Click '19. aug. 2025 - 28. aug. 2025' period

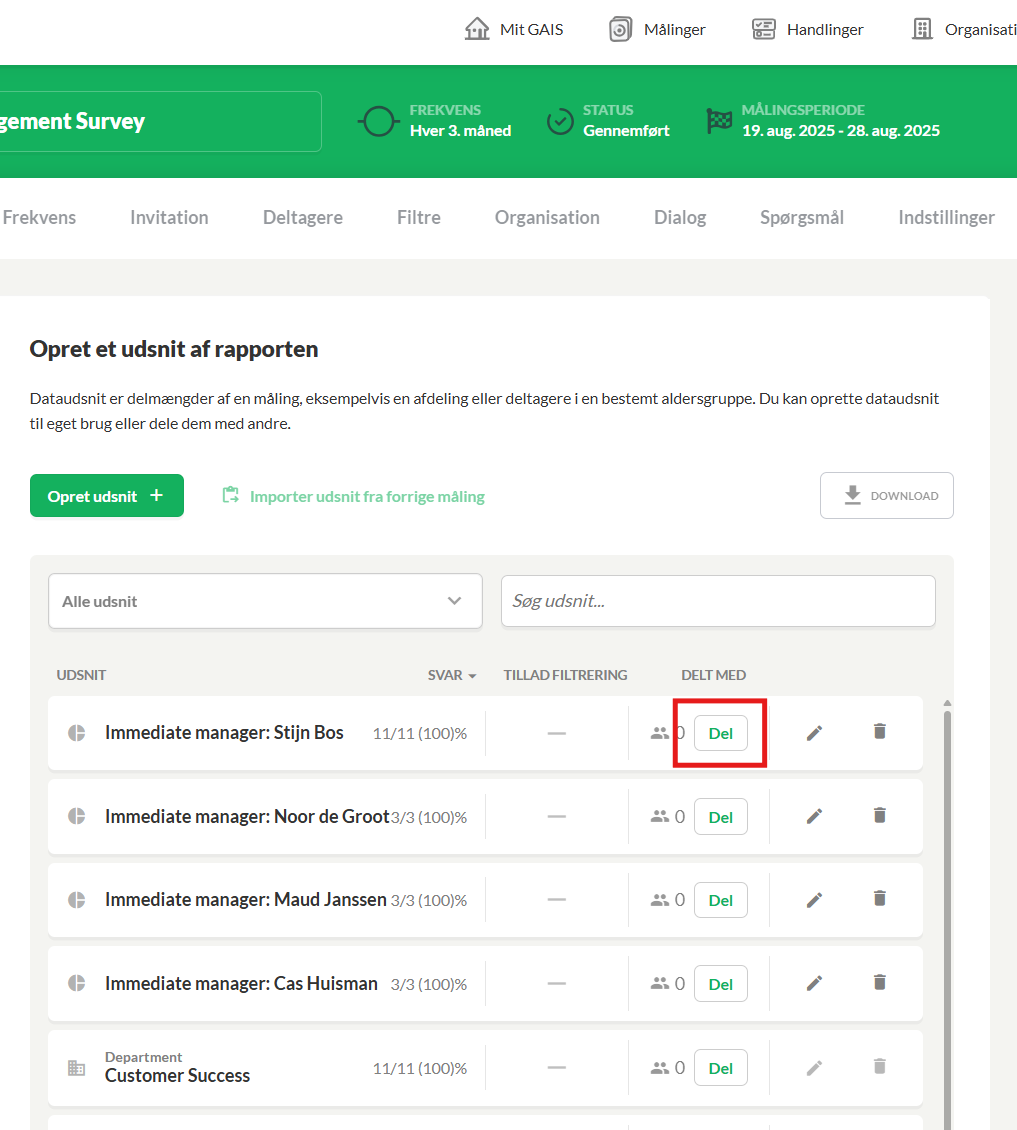click(x=841, y=131)
